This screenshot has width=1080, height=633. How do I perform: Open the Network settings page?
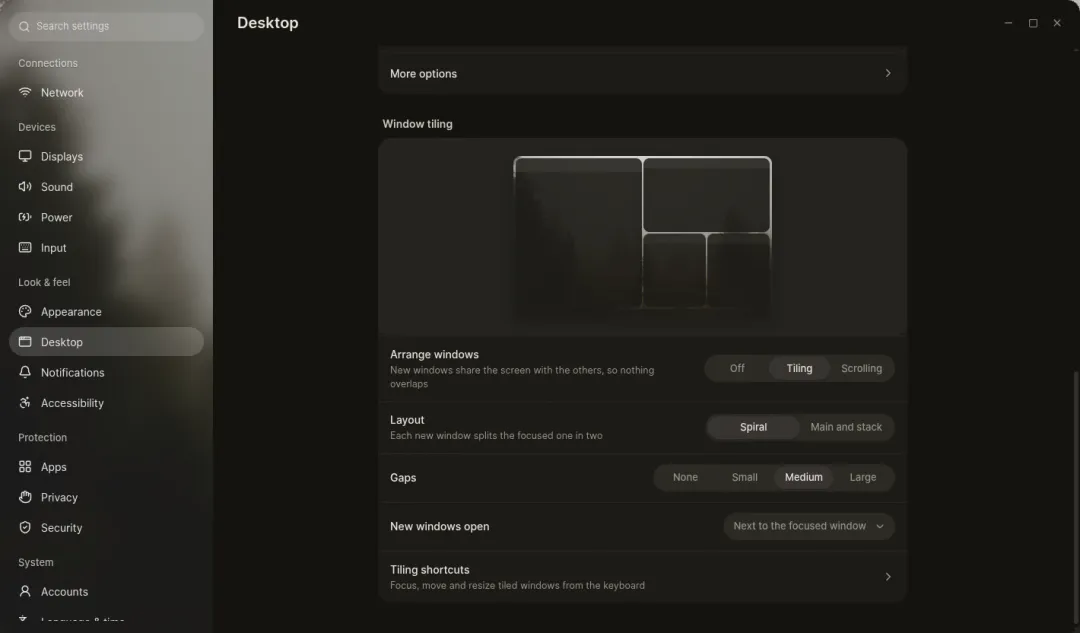coord(106,92)
